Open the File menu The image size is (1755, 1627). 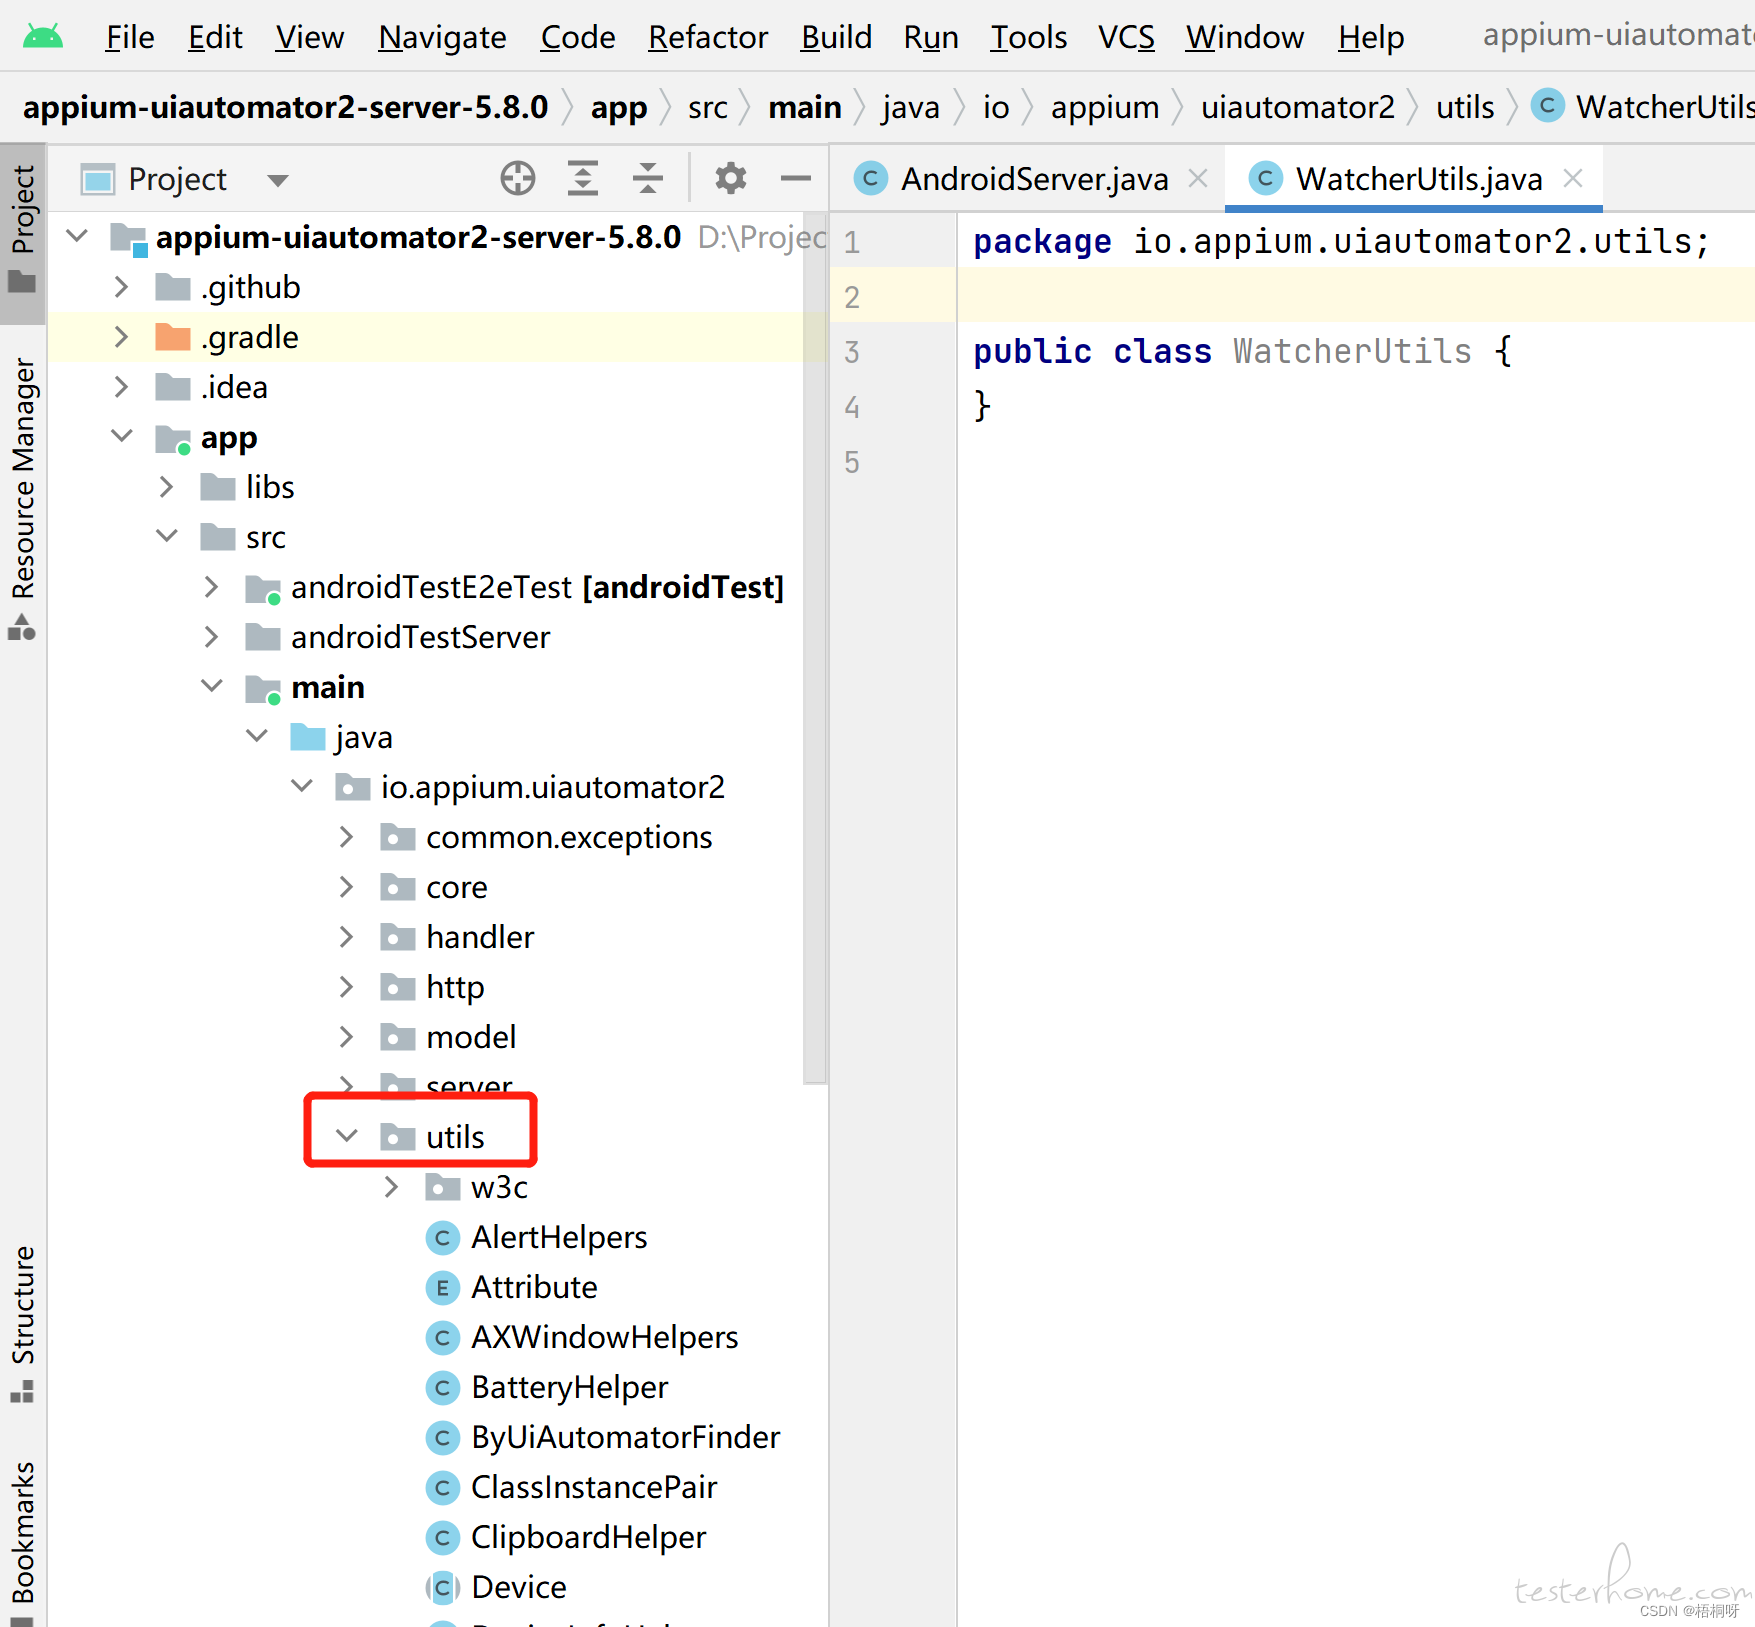(130, 37)
